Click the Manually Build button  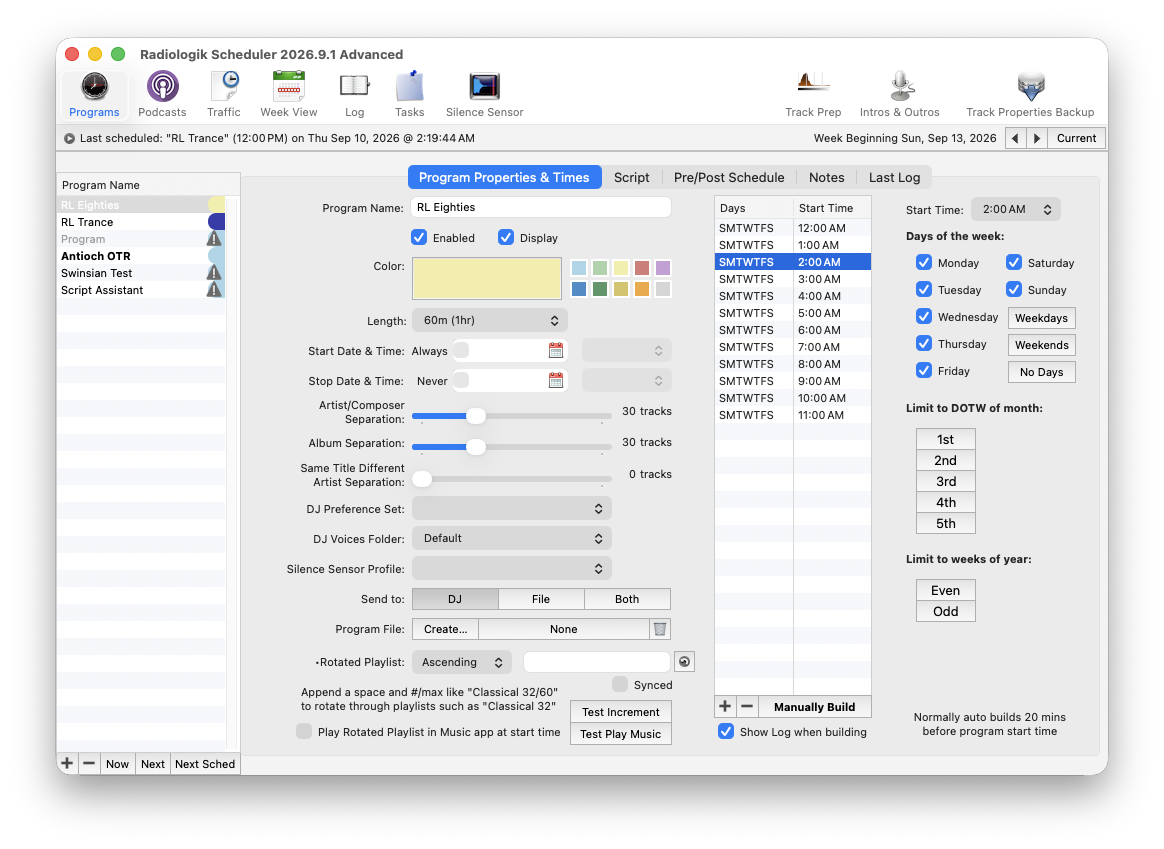click(814, 707)
